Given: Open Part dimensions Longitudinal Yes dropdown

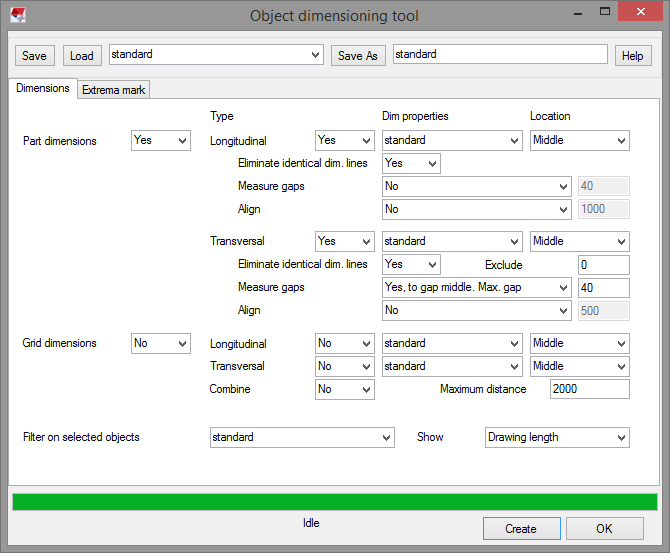Looking at the screenshot, I should 345,141.
